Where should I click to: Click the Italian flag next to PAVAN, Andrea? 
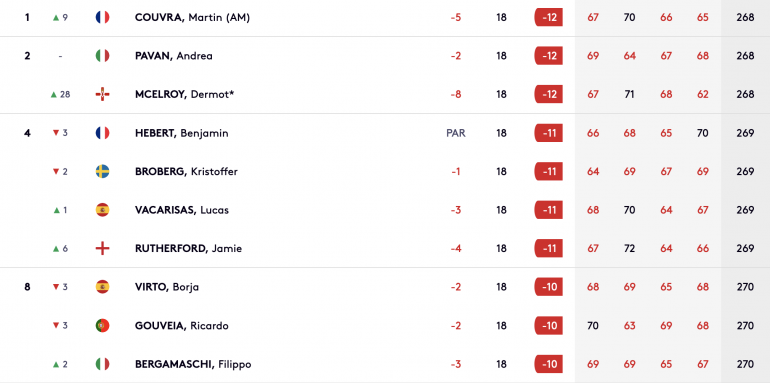(102, 56)
